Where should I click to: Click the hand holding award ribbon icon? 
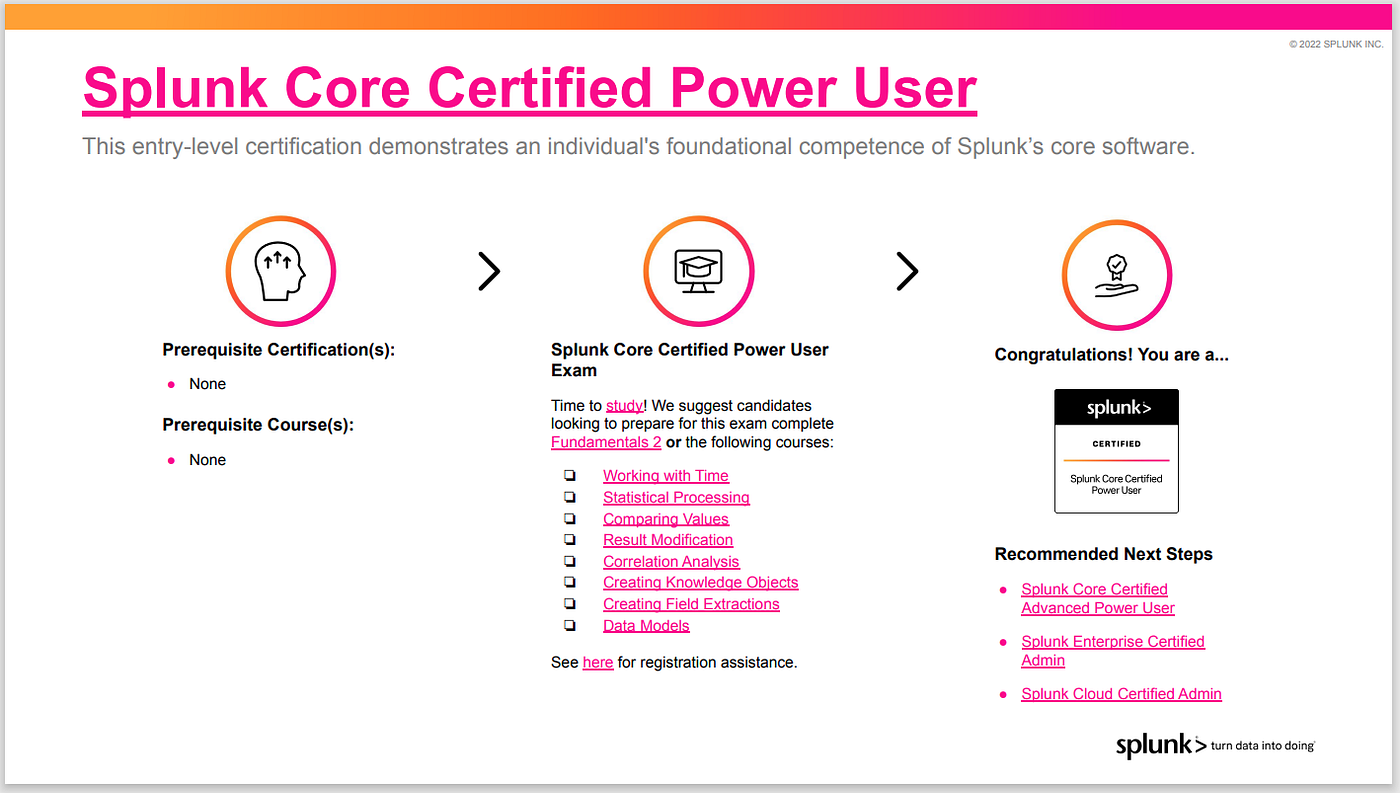1116,275
